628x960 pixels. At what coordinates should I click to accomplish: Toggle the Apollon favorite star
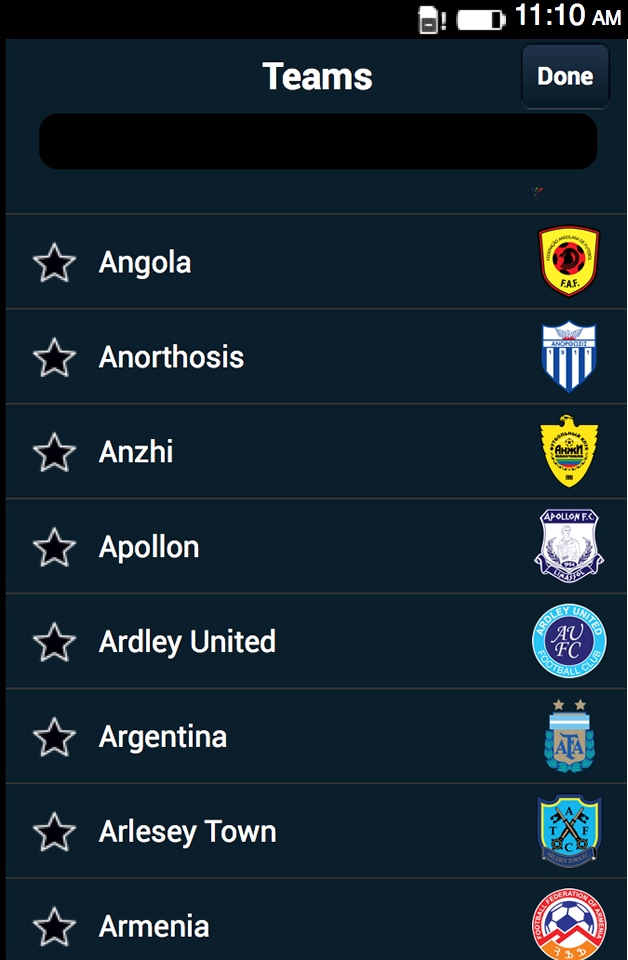pyautogui.click(x=54, y=547)
